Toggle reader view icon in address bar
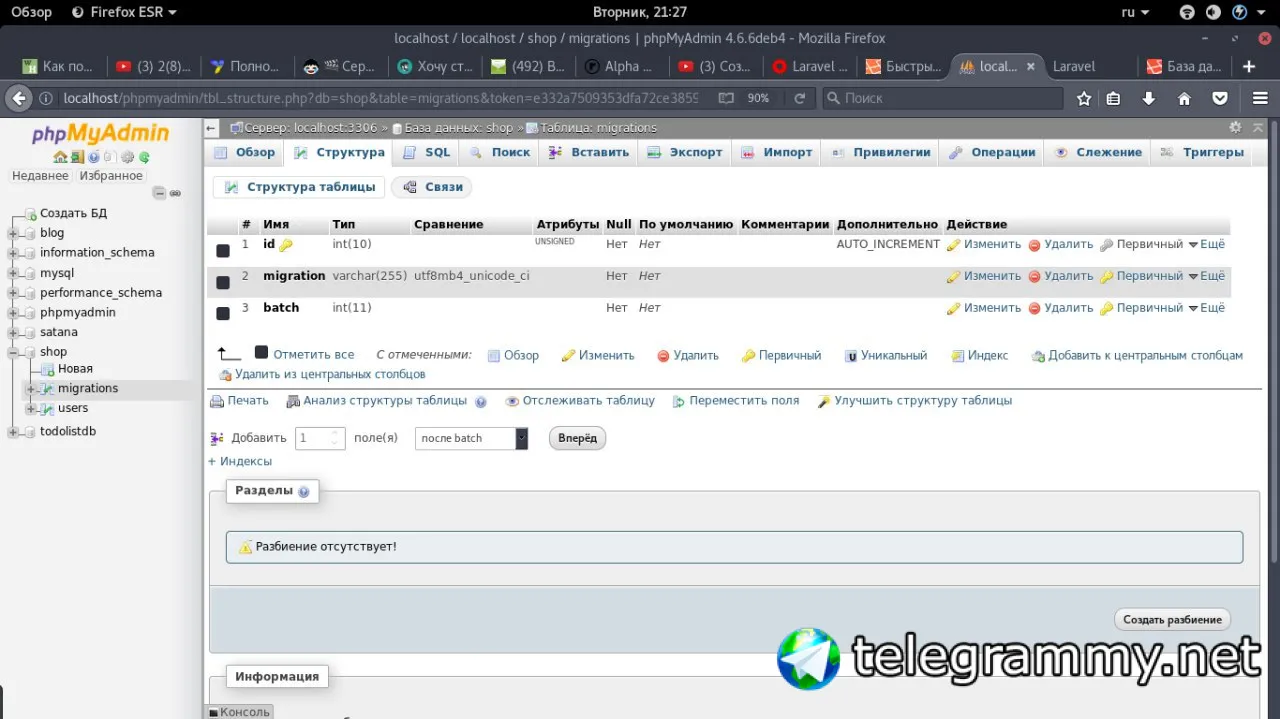 (x=726, y=98)
